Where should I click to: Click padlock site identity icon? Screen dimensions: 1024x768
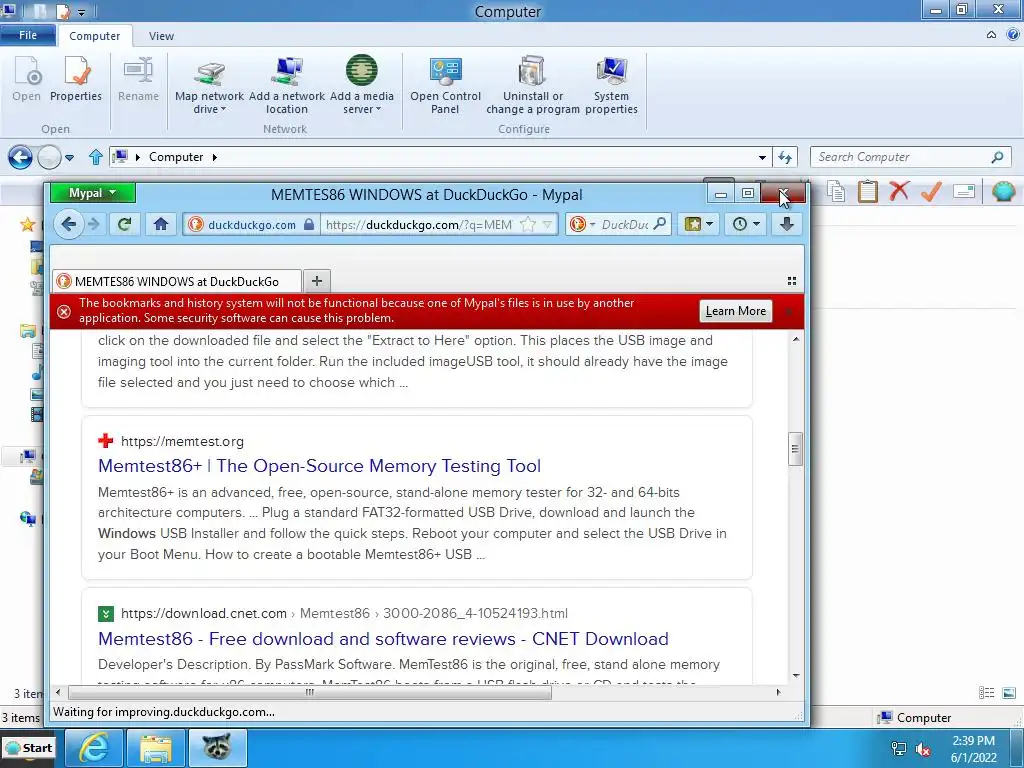[x=310, y=225]
